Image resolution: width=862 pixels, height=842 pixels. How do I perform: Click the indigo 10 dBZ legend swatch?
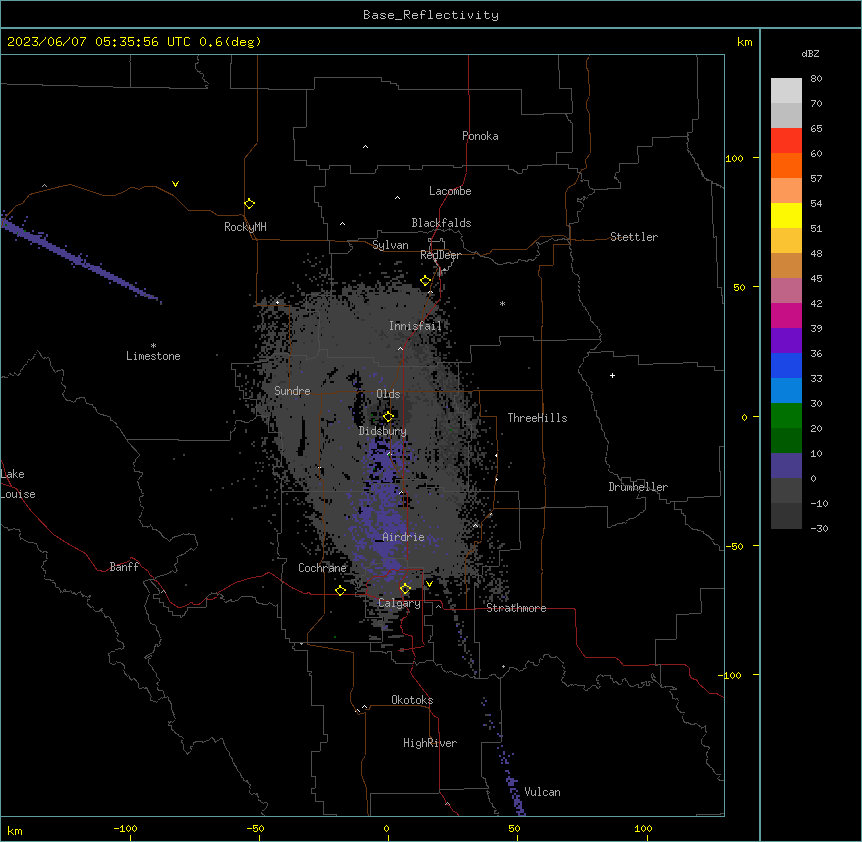pyautogui.click(x=786, y=466)
